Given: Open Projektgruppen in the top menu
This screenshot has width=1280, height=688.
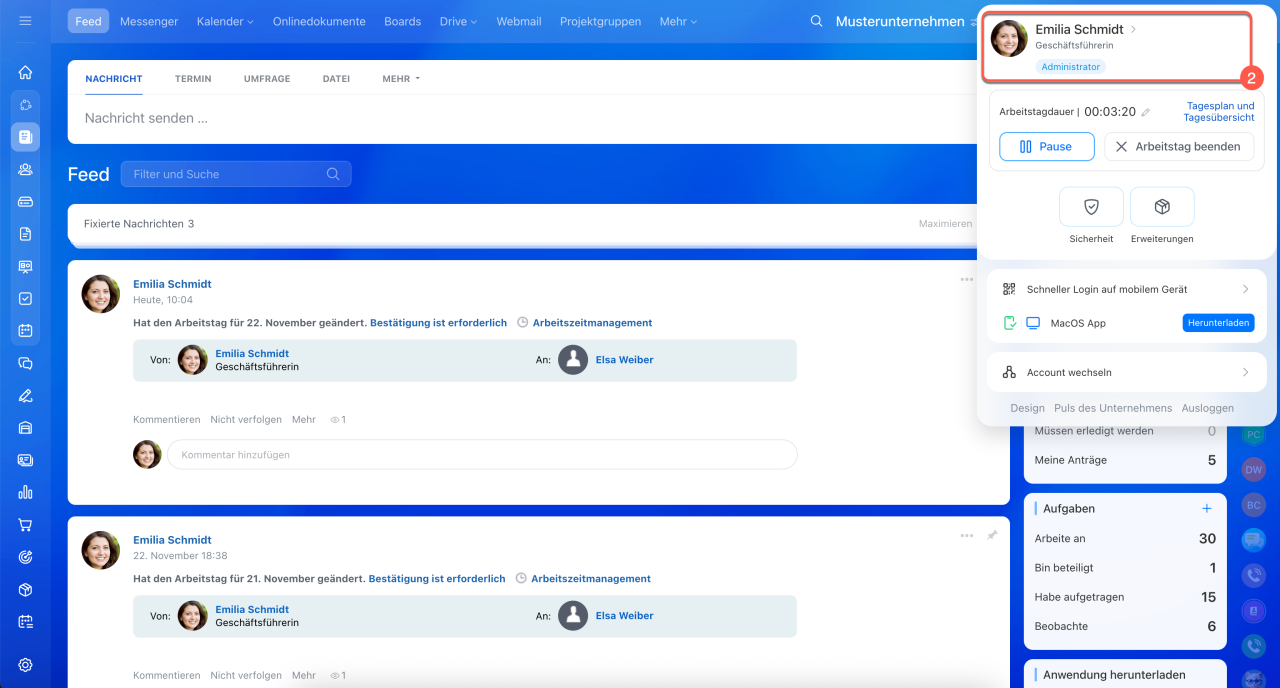Looking at the screenshot, I should point(600,21).
